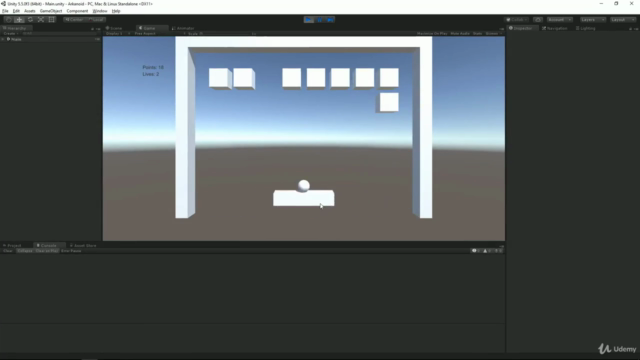
Task: Toggle console info messages filter
Action: [476, 251]
